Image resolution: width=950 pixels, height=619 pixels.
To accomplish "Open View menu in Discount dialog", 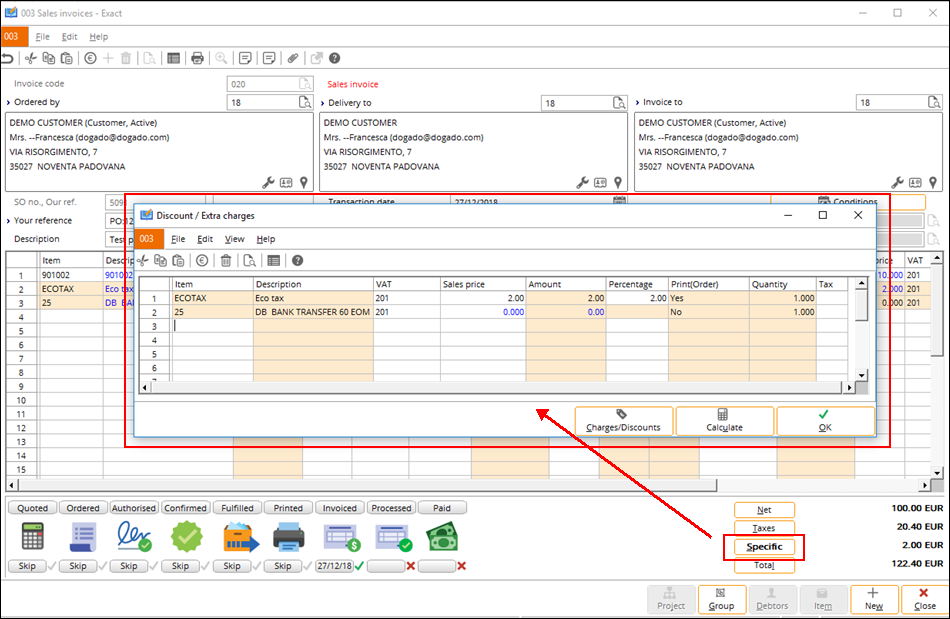I will point(234,239).
